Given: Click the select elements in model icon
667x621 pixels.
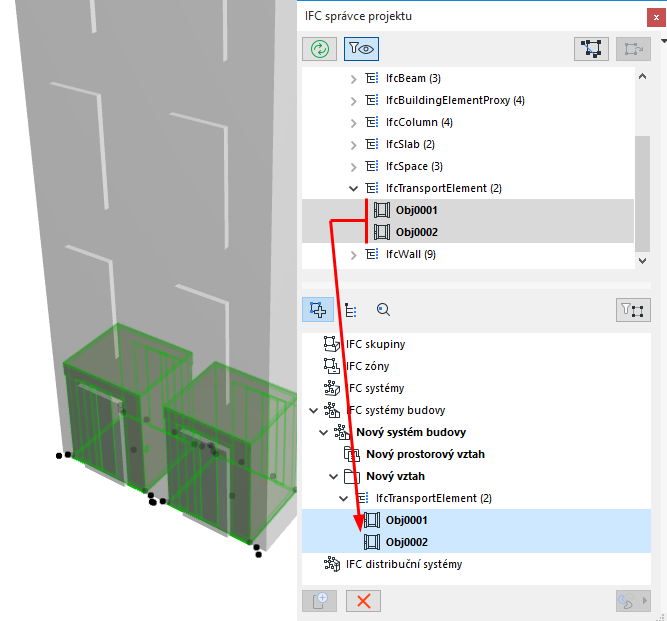Looking at the screenshot, I should (591, 49).
